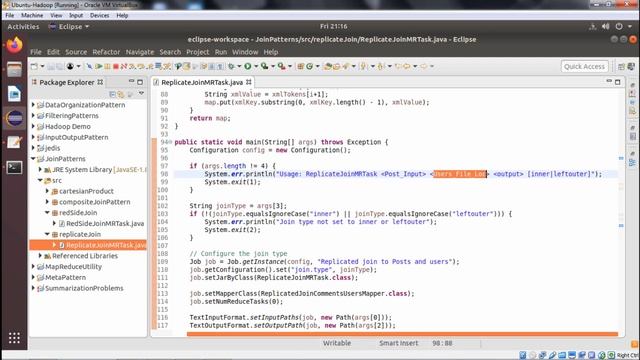Image resolution: width=640 pixels, height=360 pixels.
Task: Click the Run External Tools icon
Action: coord(282,66)
